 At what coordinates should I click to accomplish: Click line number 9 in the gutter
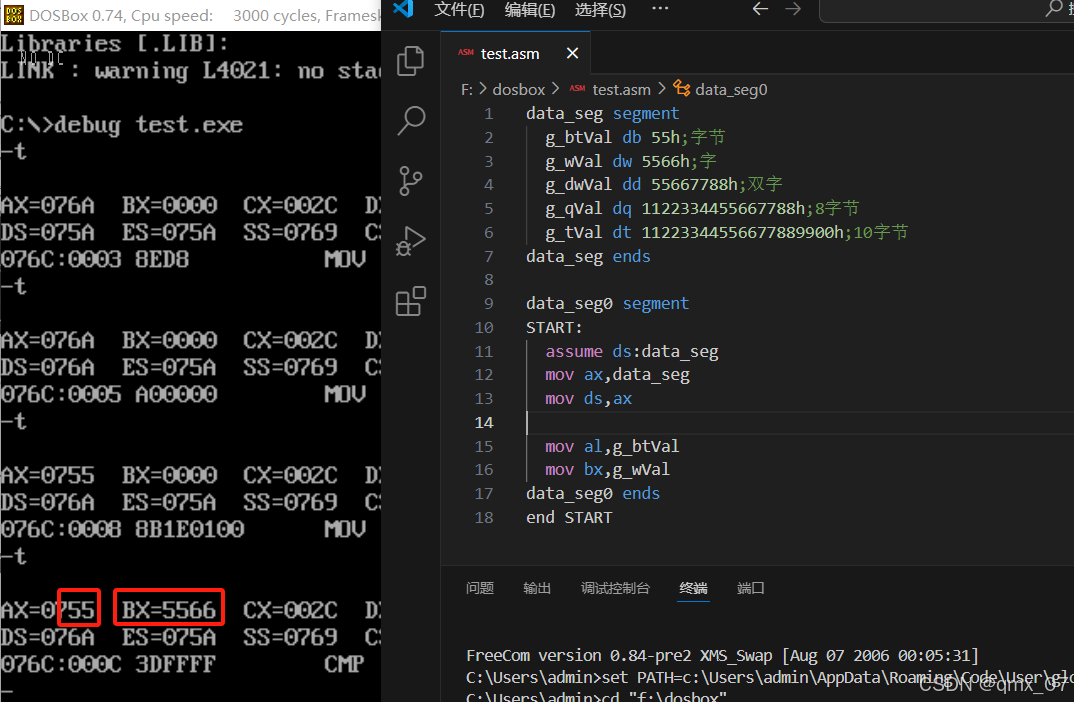coord(488,303)
